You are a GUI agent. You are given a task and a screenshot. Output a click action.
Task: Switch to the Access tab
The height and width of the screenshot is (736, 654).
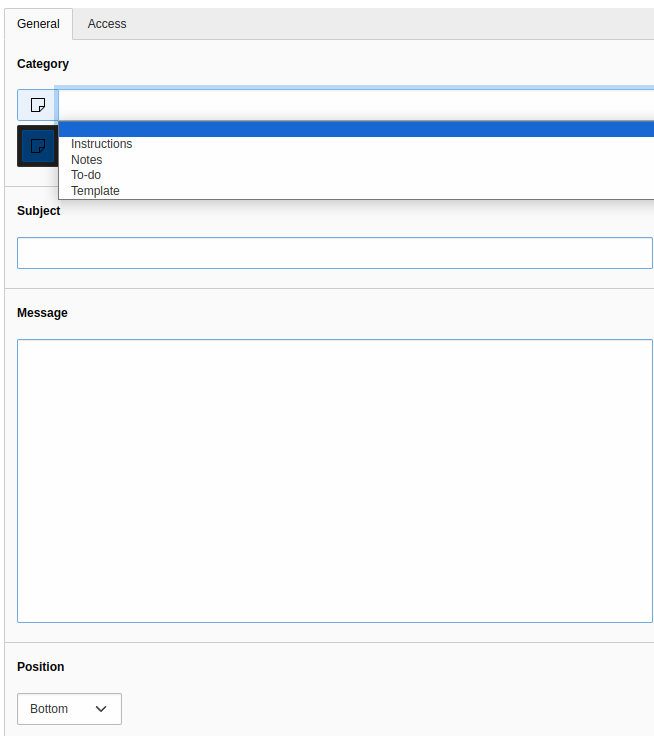tap(107, 24)
